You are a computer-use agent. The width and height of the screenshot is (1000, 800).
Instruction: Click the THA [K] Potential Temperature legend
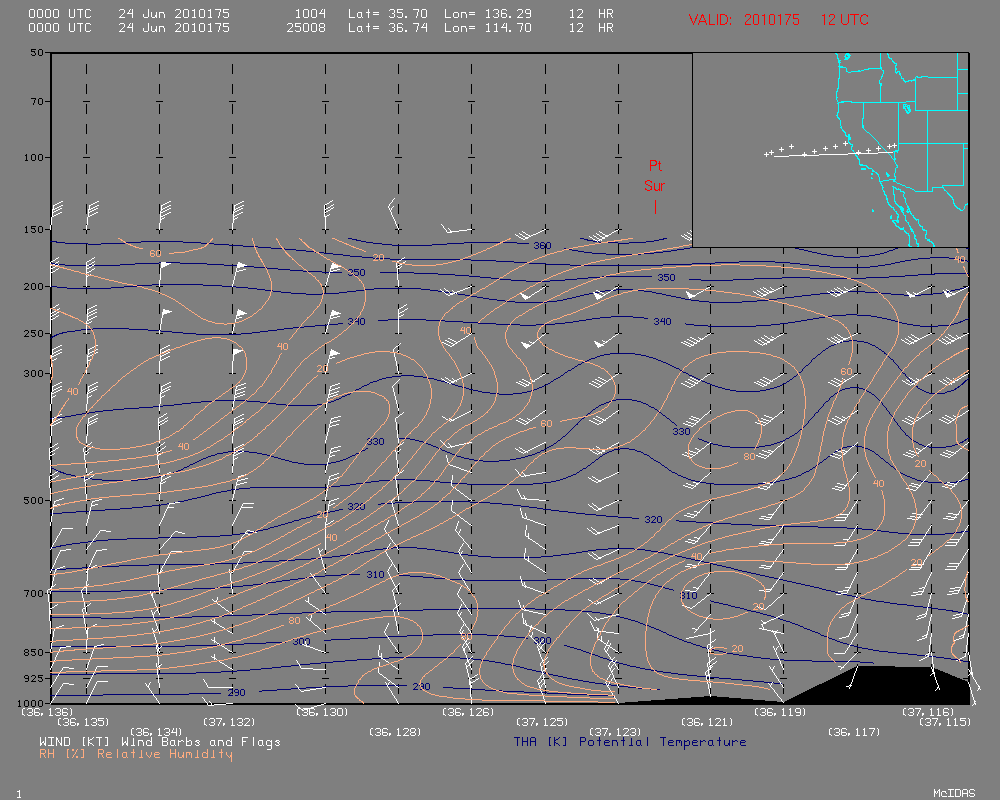[630, 742]
